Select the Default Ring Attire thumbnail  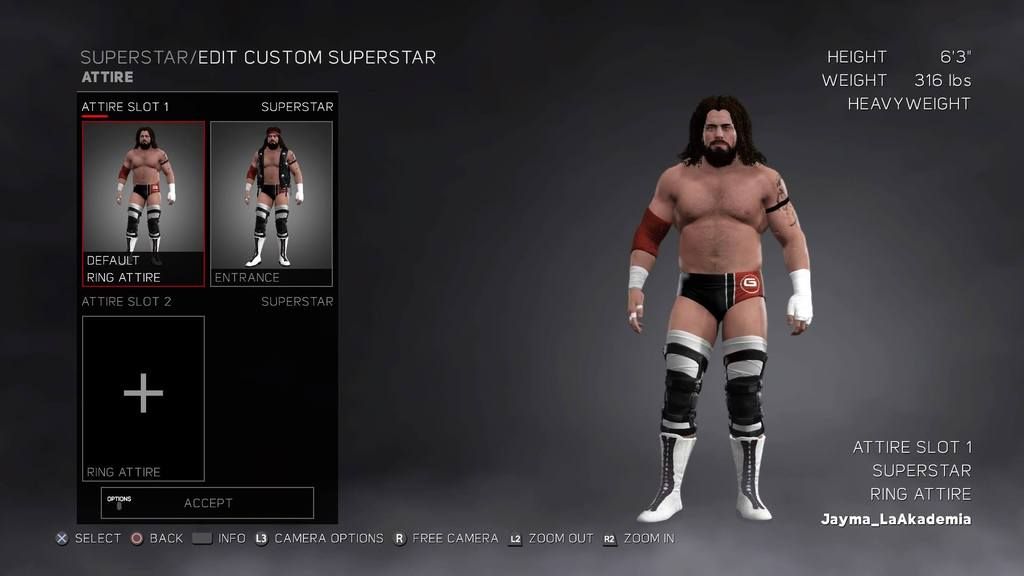[x=143, y=204]
